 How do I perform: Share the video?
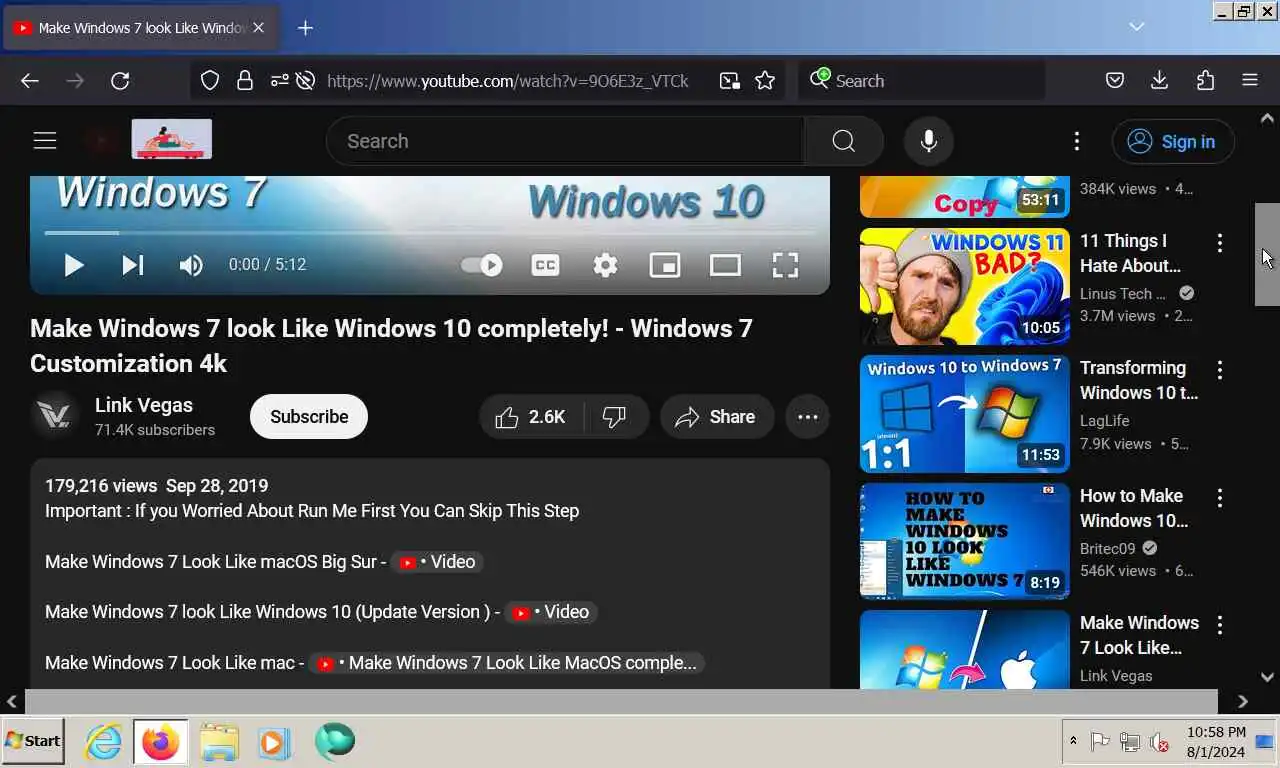click(x=717, y=417)
